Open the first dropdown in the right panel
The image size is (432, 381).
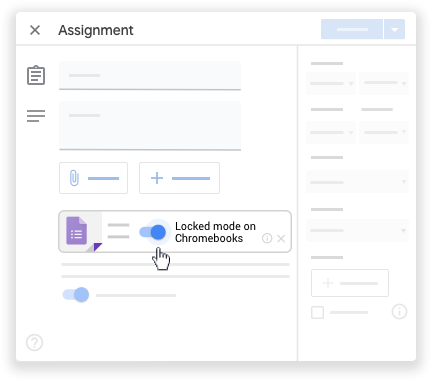coord(331,83)
